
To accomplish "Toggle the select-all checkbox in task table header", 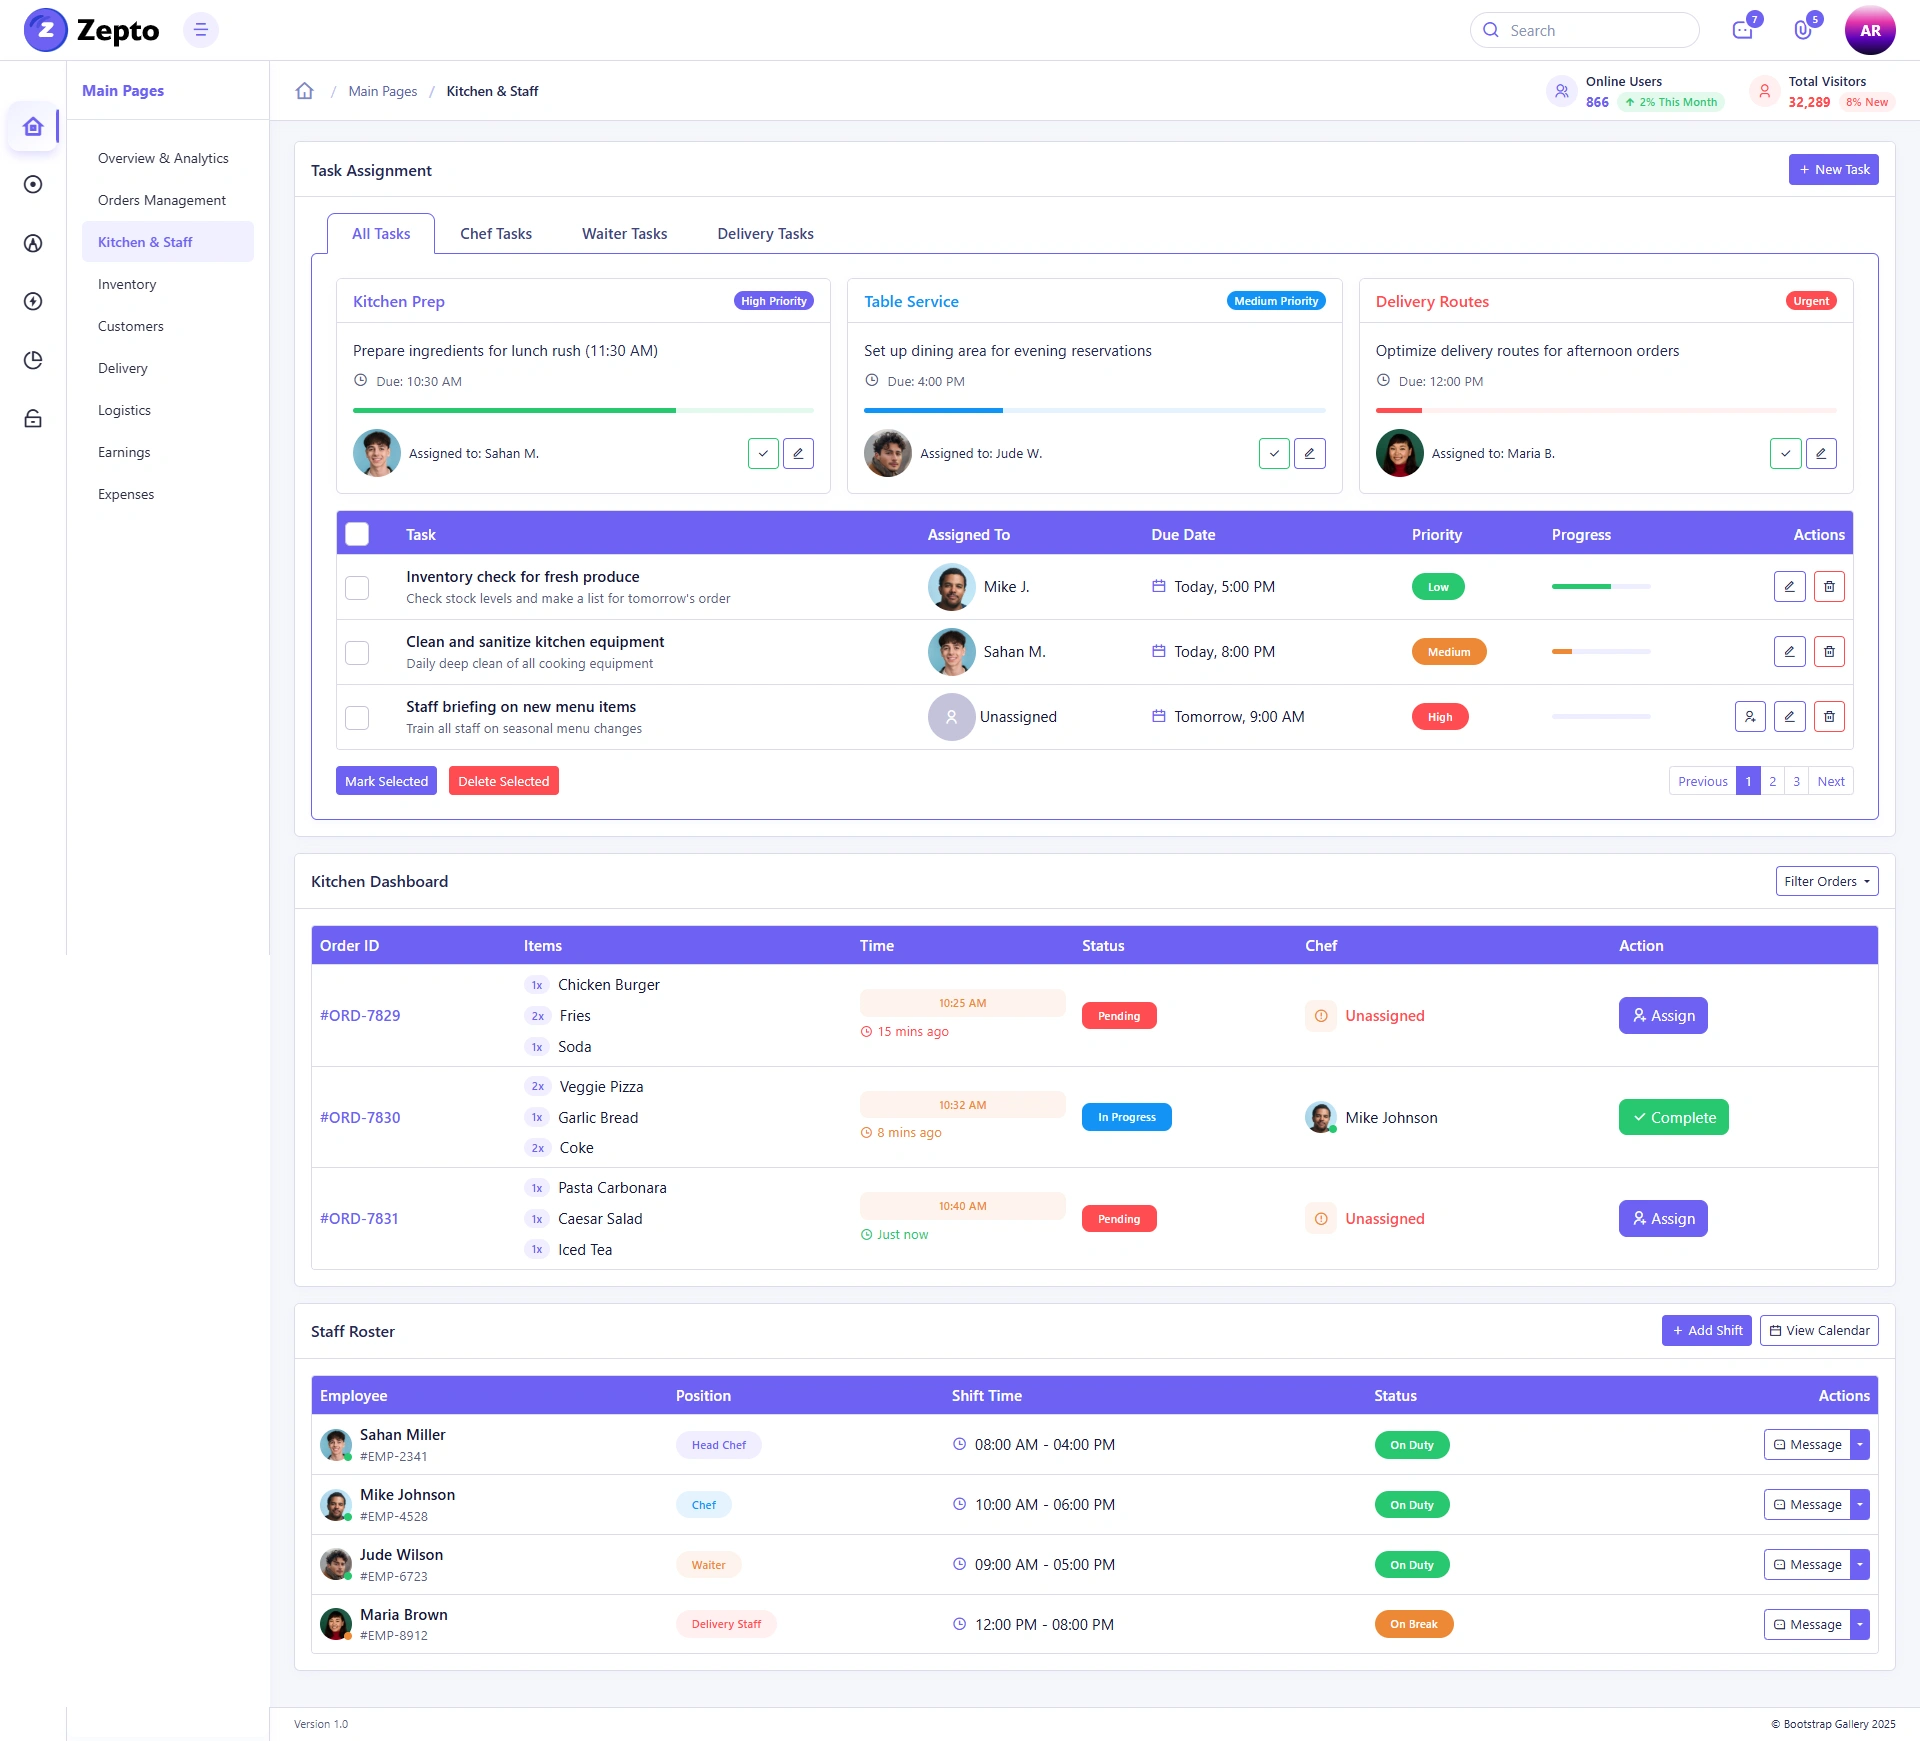I will (x=357, y=534).
